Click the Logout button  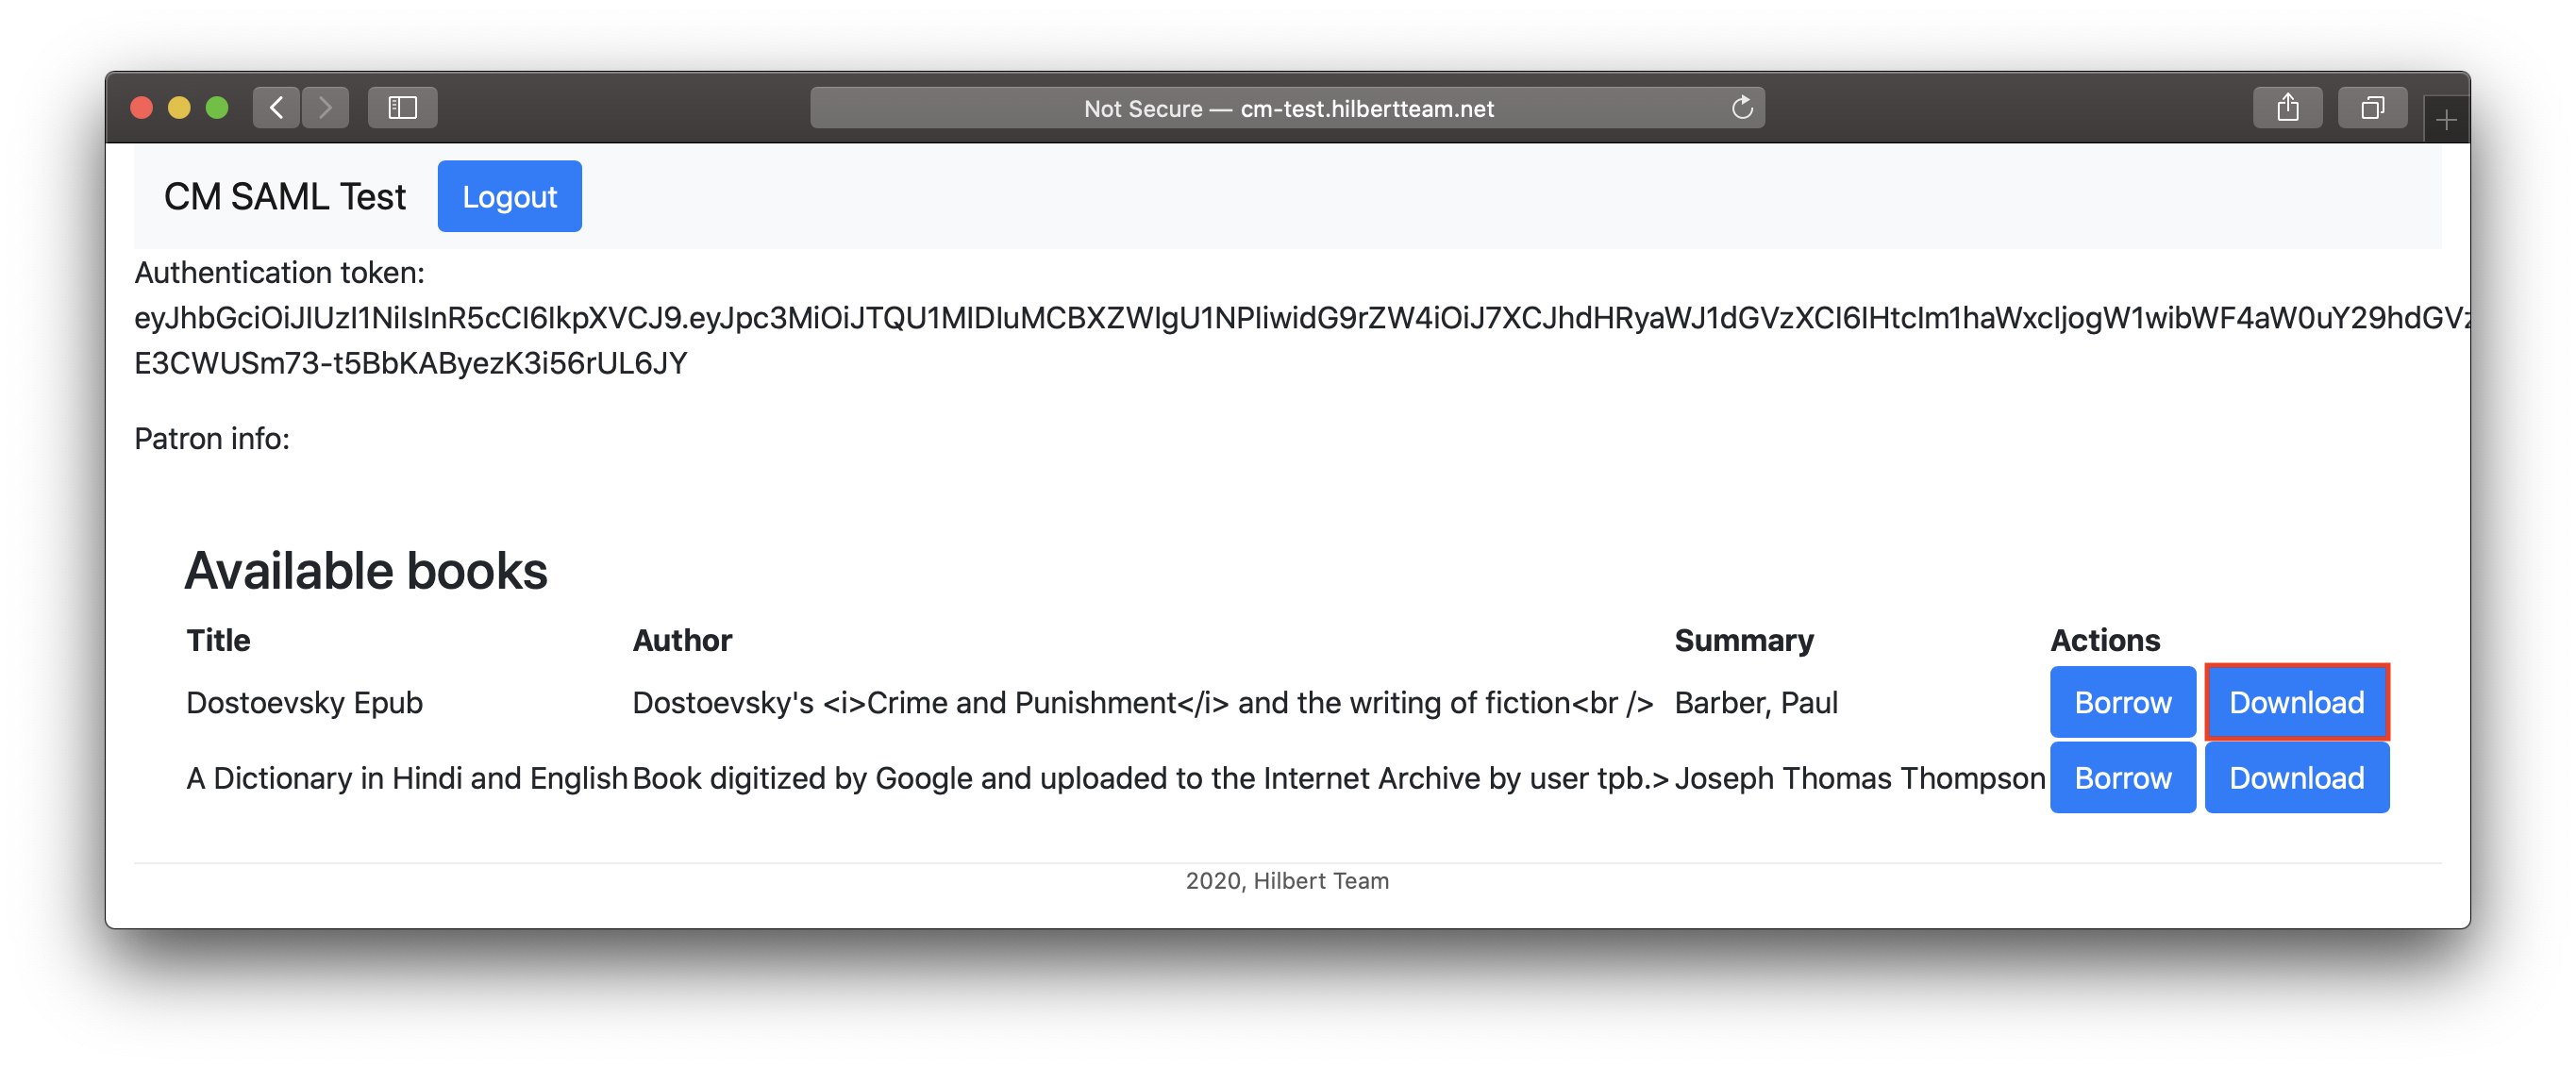(510, 195)
